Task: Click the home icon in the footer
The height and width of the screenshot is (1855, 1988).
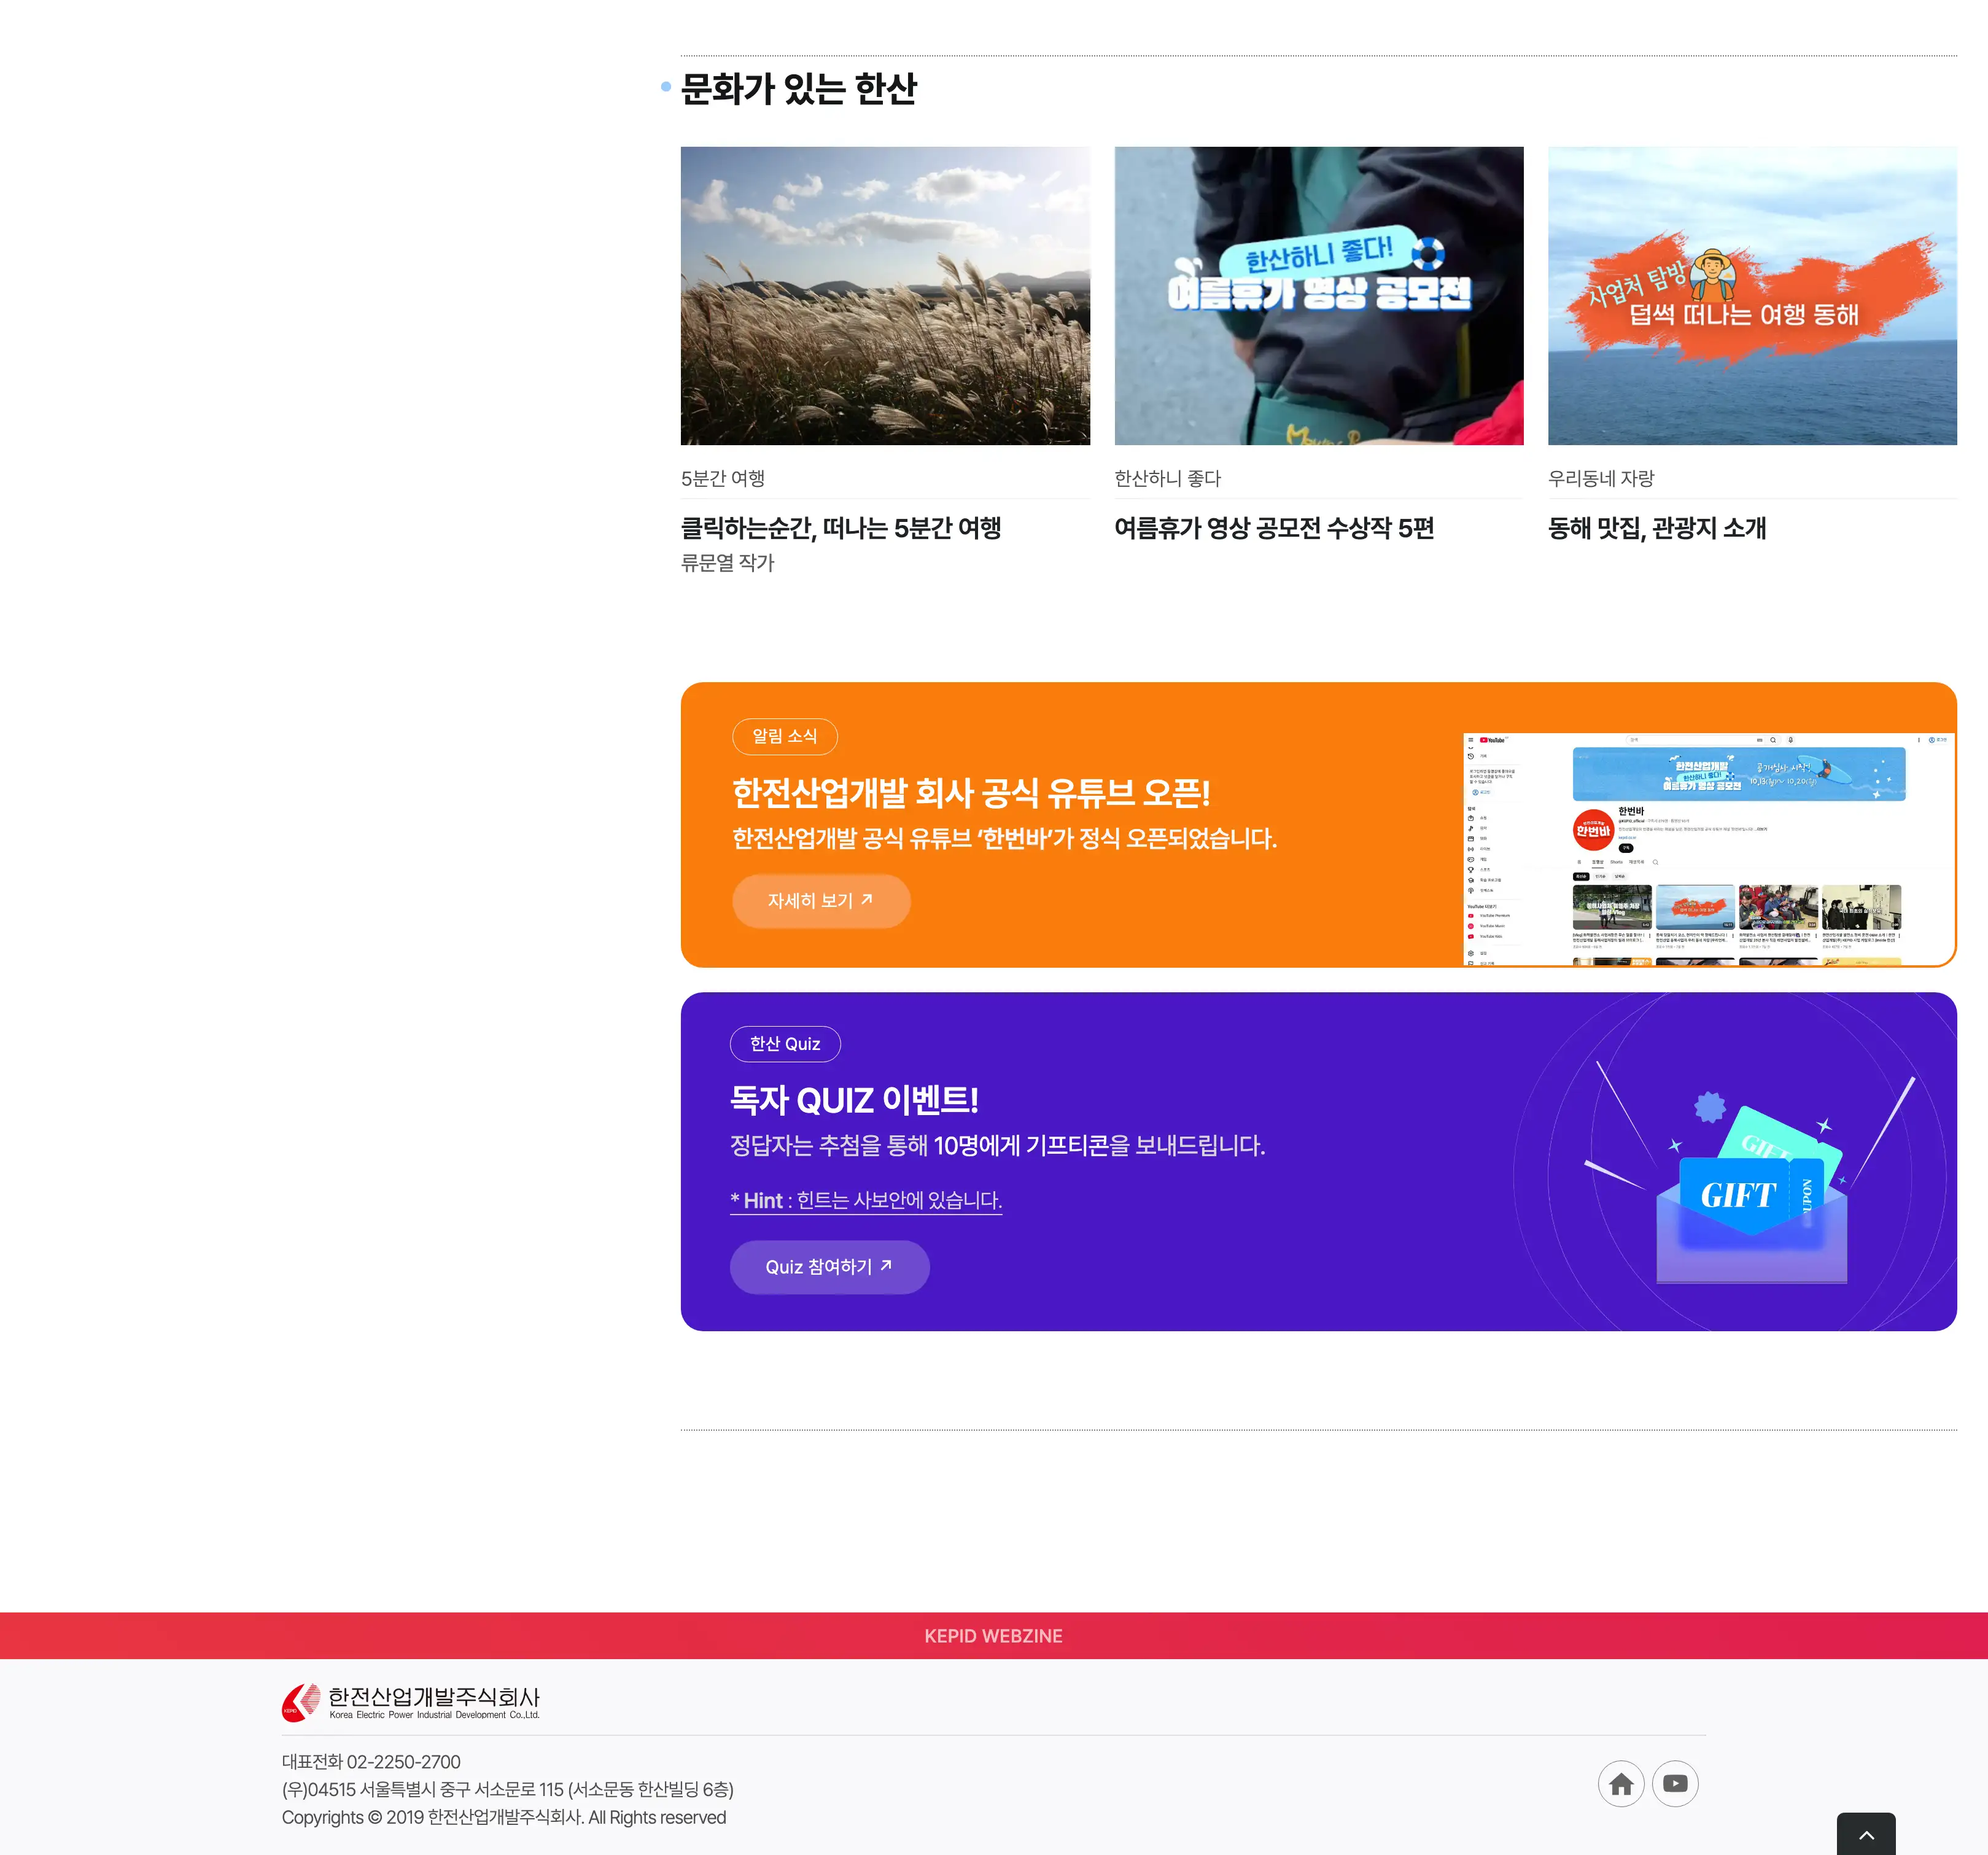Action: (1621, 1783)
